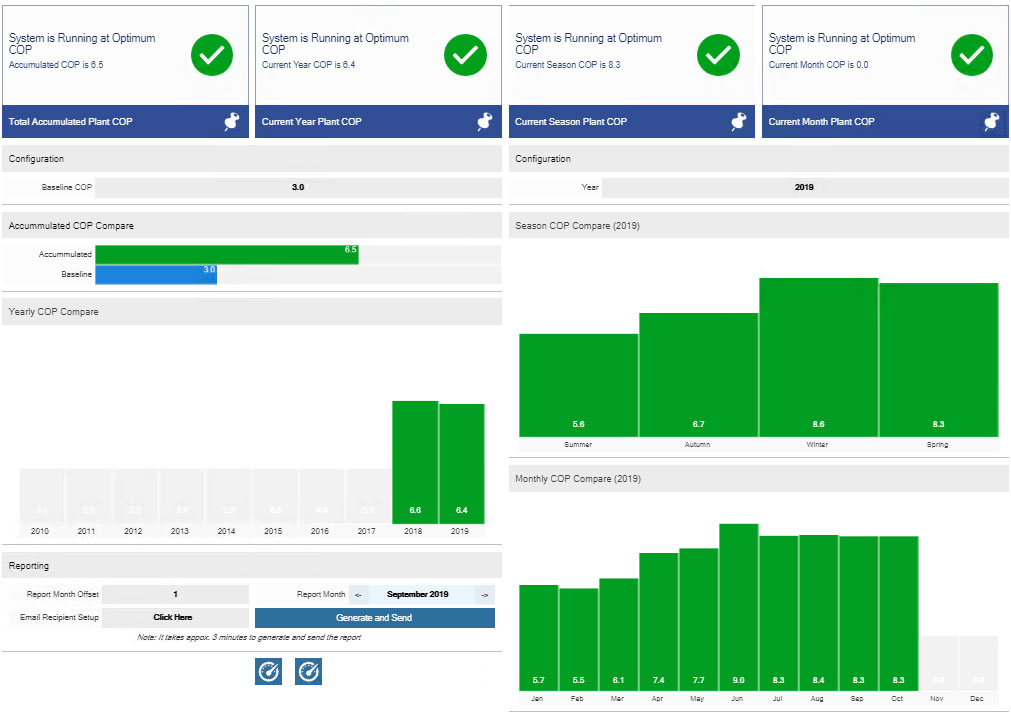Click the Generate and Send button
The width and height of the screenshot is (1011, 717).
pos(374,618)
